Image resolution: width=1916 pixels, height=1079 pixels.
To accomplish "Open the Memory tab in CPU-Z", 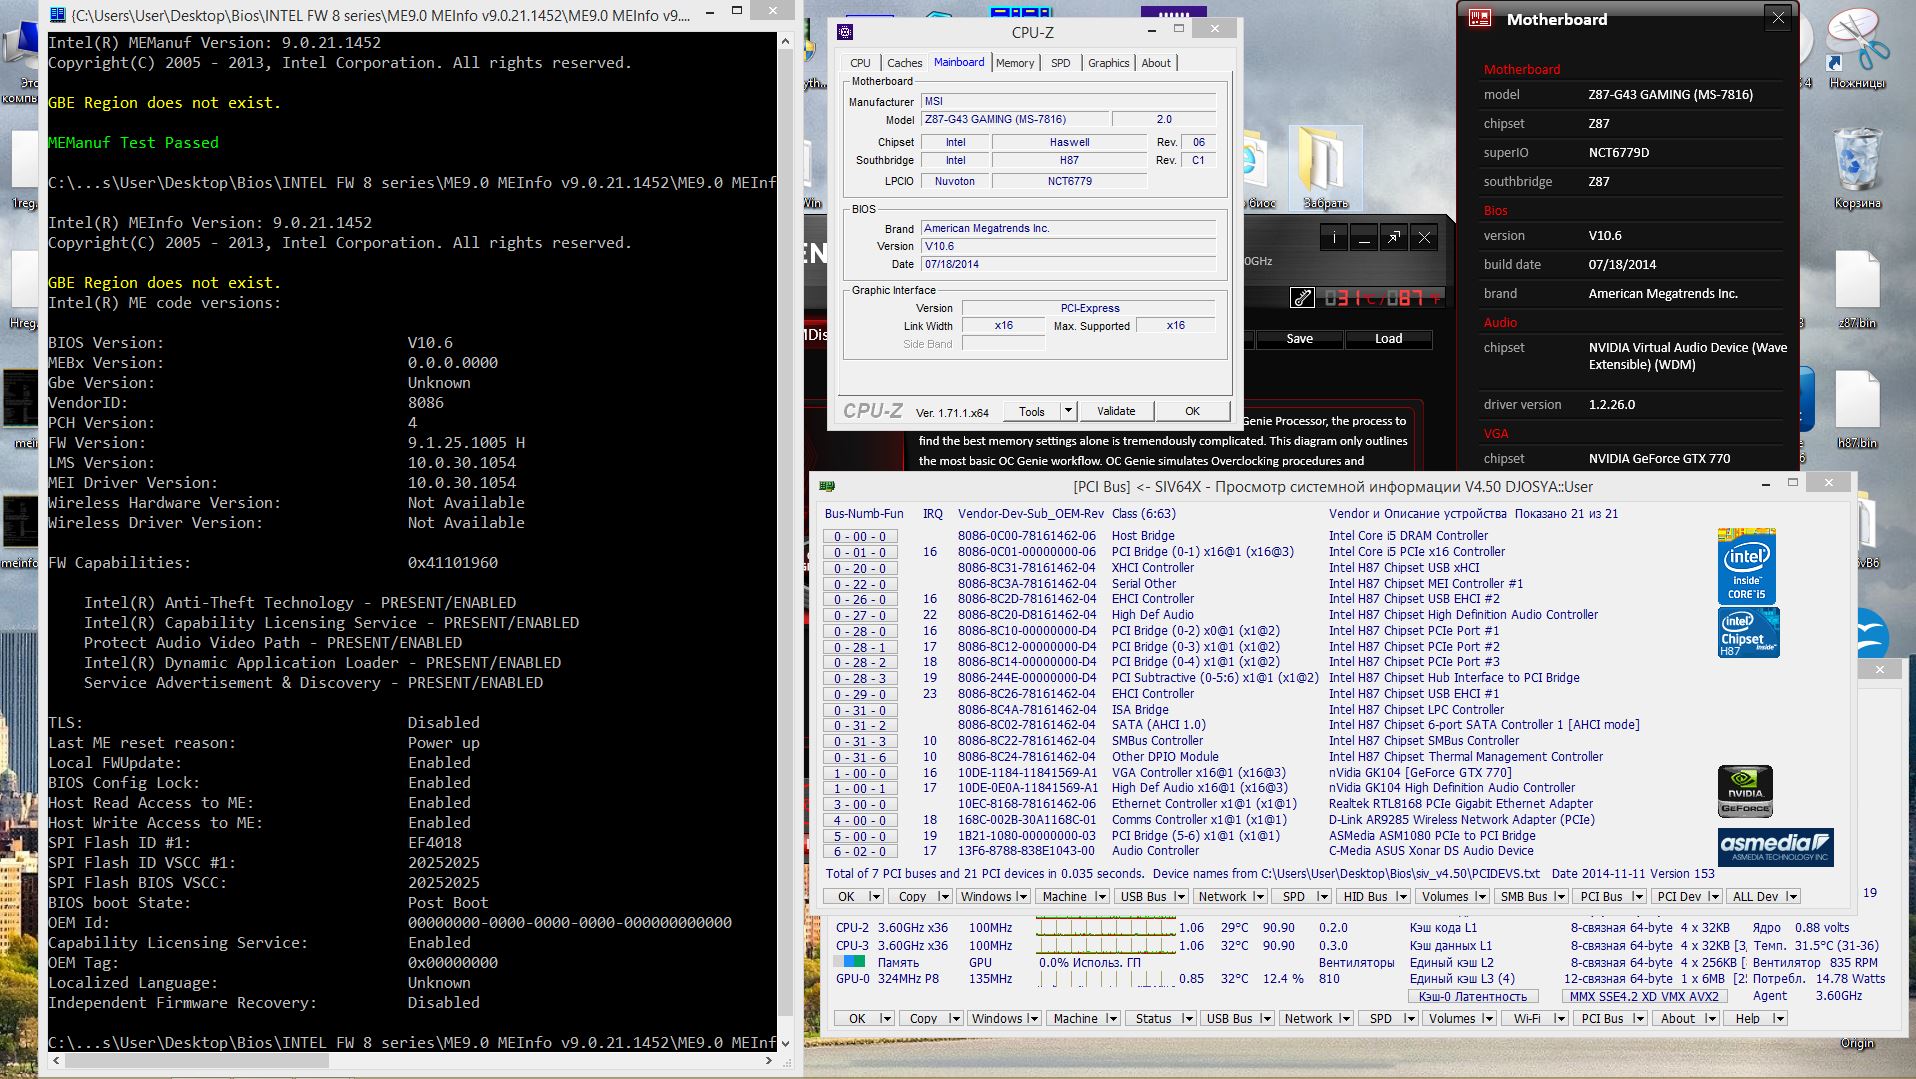I will (x=1015, y=63).
